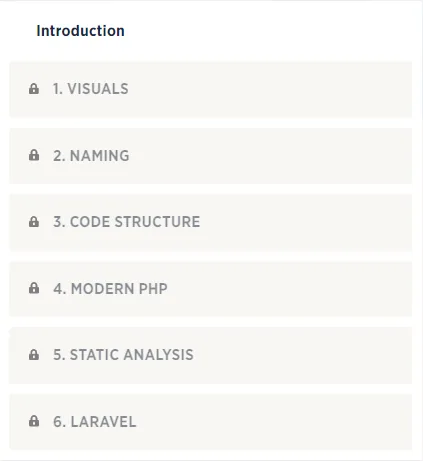Tap the lock icon beside 5. STATIC ANALYSIS

click(34, 355)
